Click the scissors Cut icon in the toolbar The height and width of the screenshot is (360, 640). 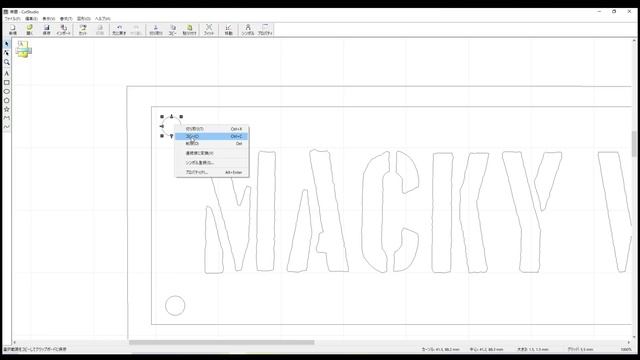click(x=156, y=29)
